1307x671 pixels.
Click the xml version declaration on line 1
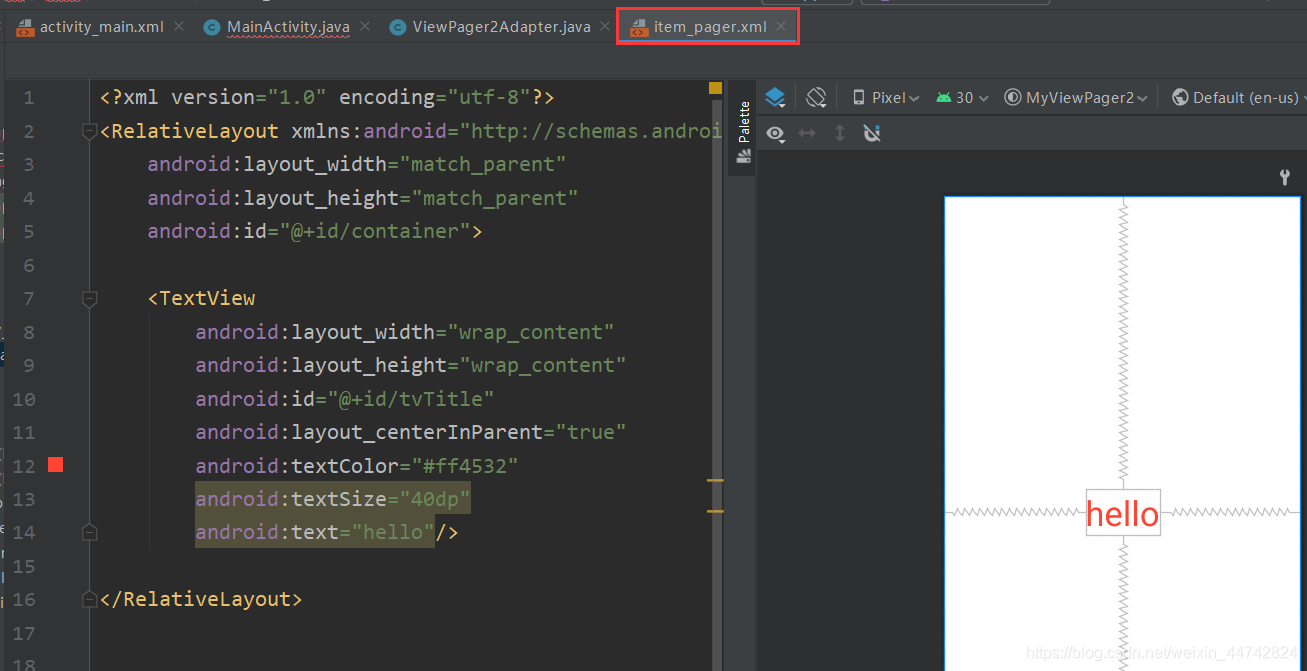click(327, 98)
